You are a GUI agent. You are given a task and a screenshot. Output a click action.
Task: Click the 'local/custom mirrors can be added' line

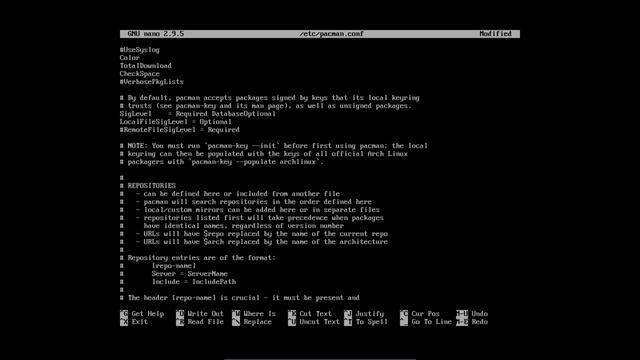click(250, 210)
